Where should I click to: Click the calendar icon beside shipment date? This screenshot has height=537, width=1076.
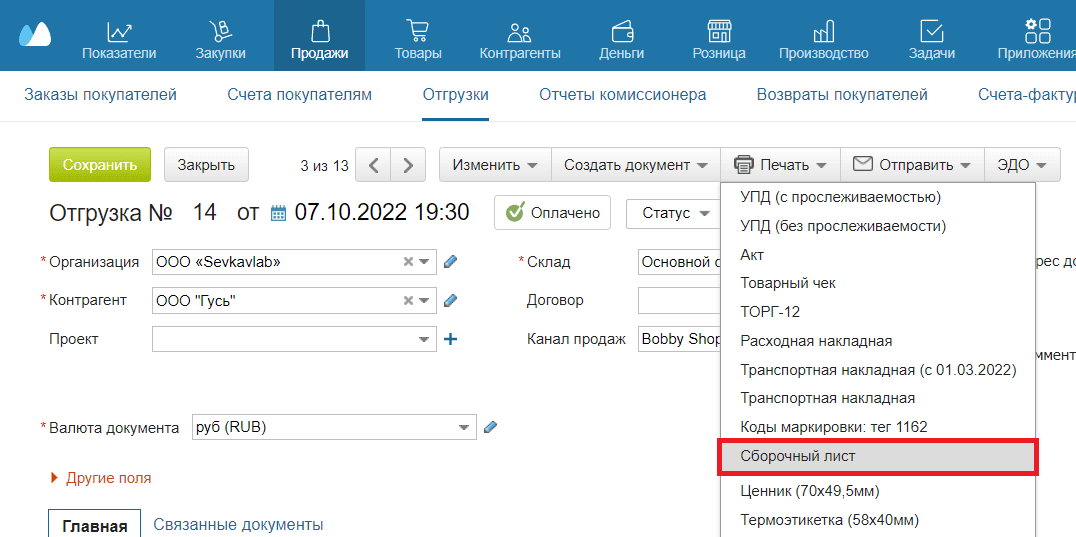(x=278, y=213)
